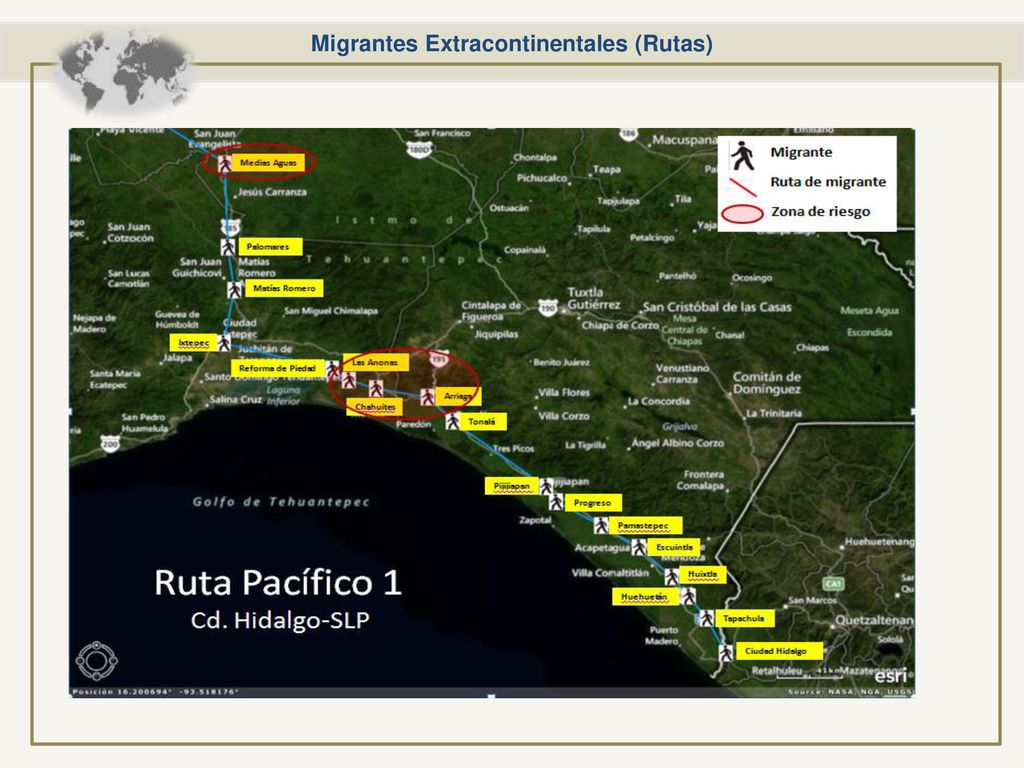Click the Tonalá yellow label
1024x768 pixels.
coord(483,422)
